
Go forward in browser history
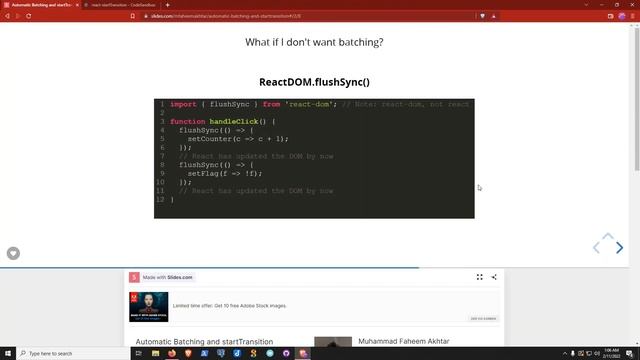coord(18,16)
